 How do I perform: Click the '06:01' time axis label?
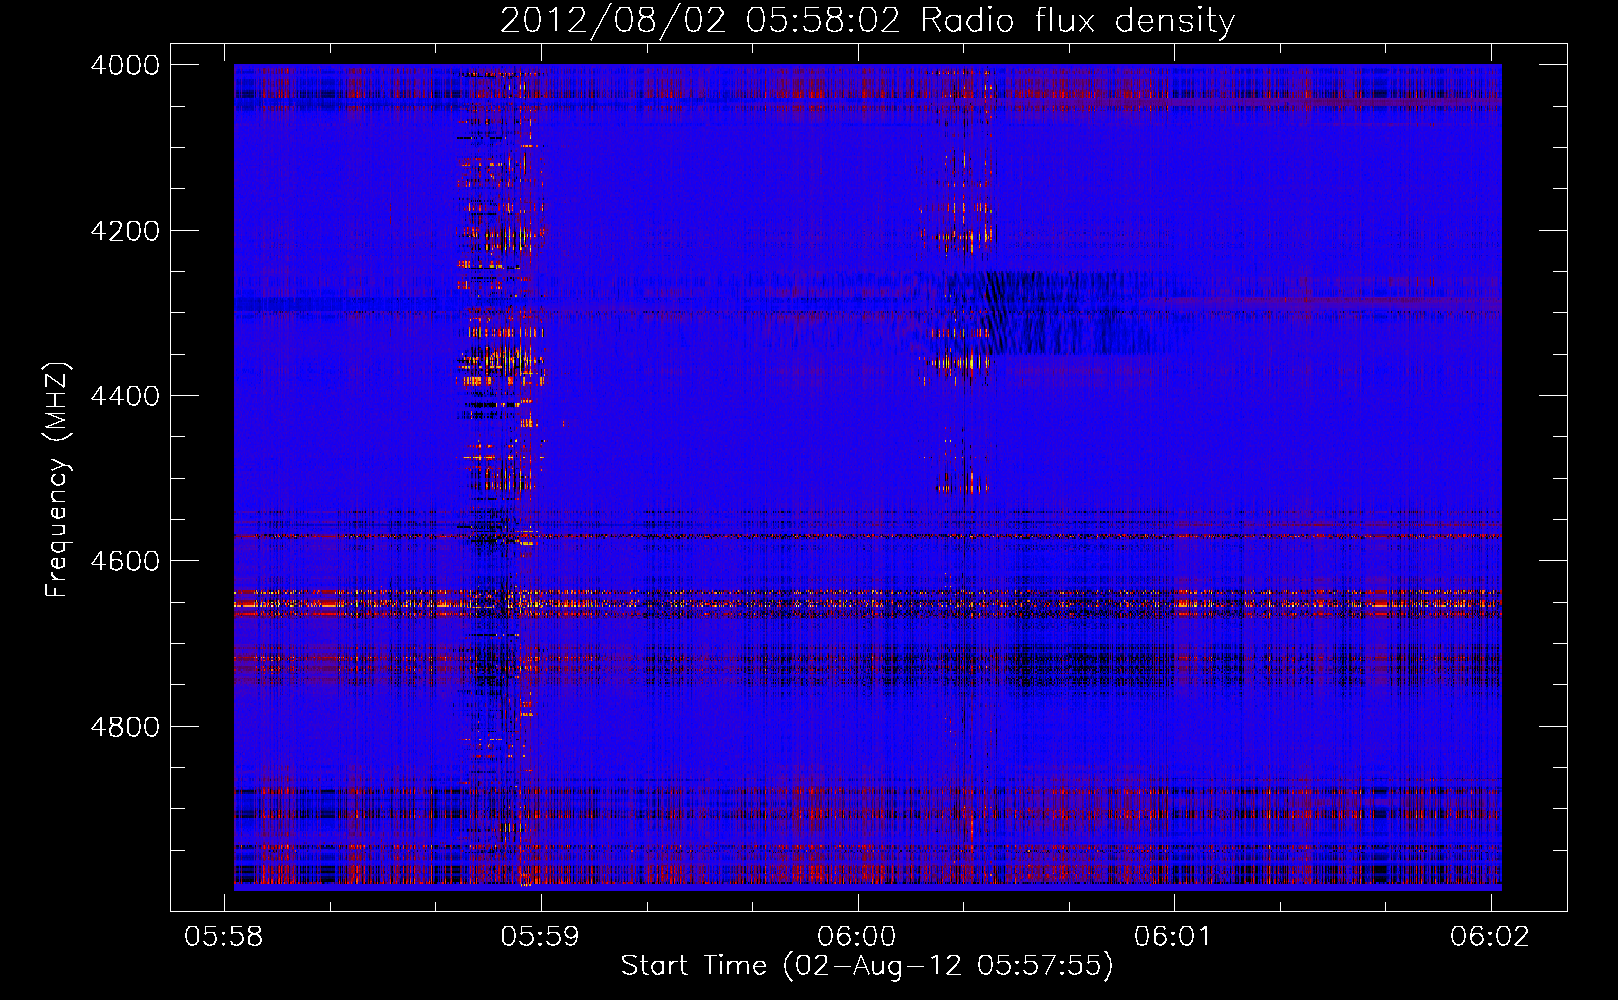[1173, 936]
